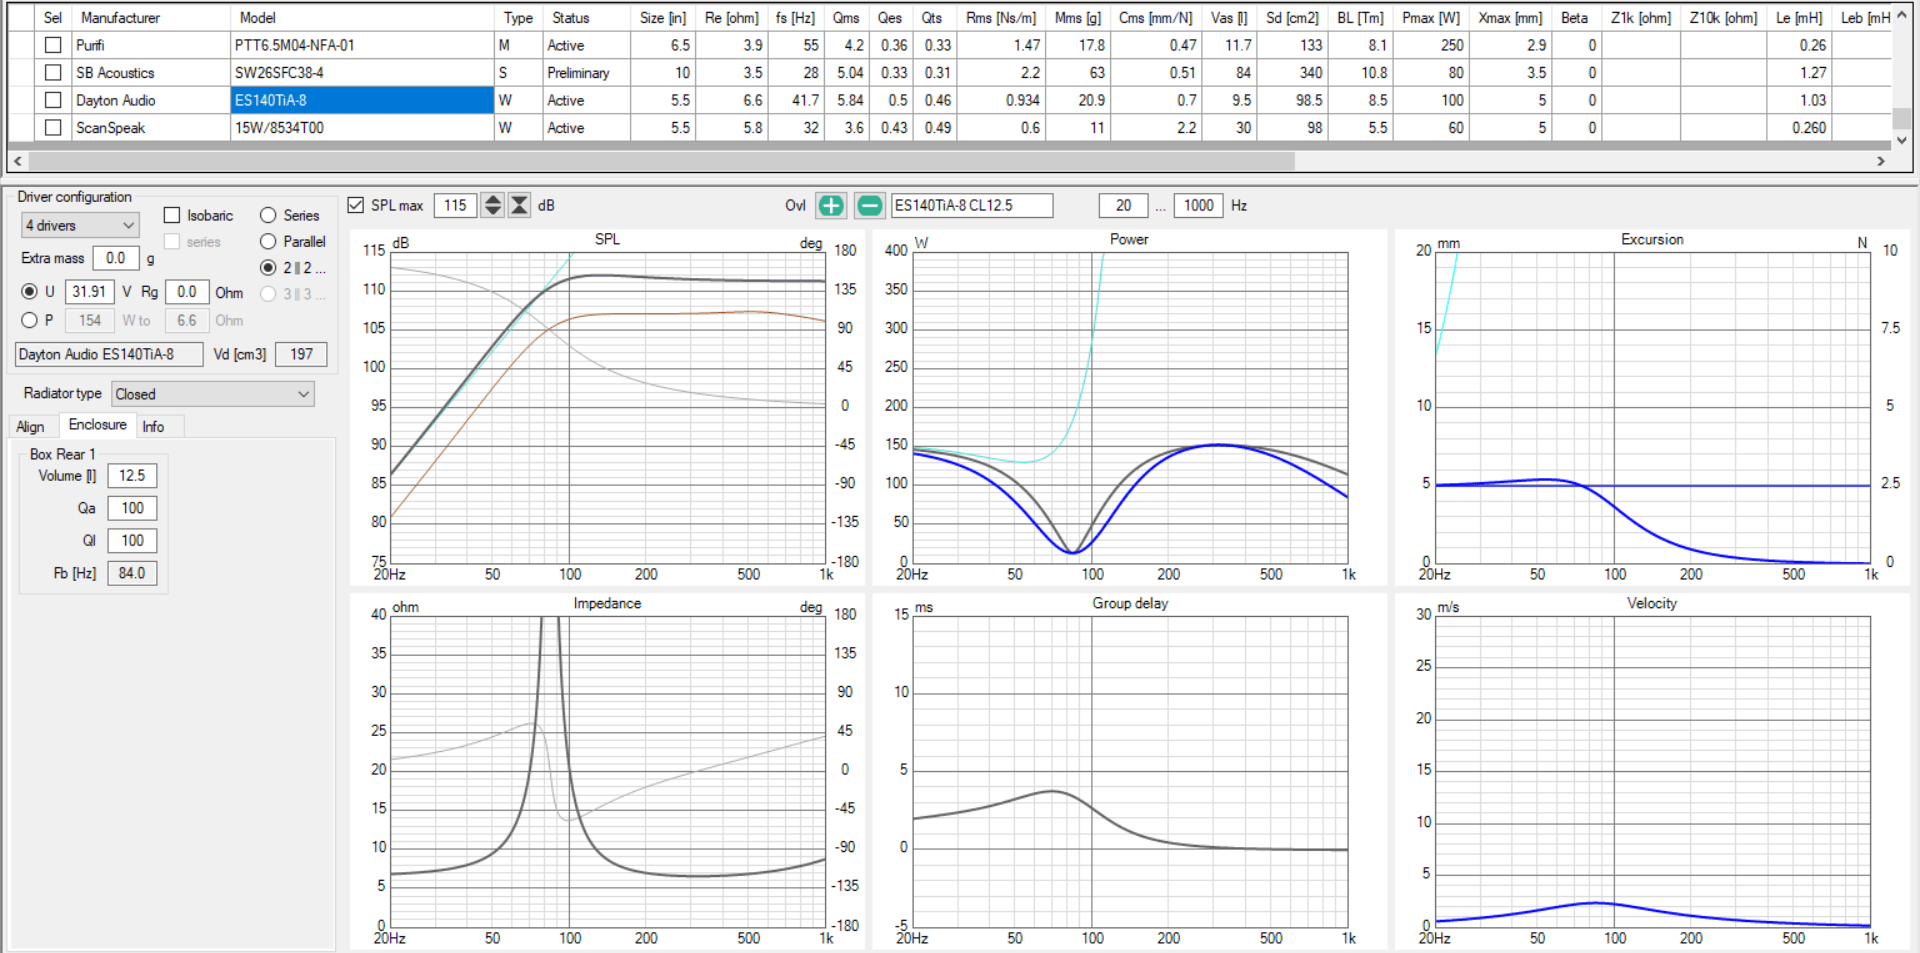Switch to the Align tab

[31, 427]
